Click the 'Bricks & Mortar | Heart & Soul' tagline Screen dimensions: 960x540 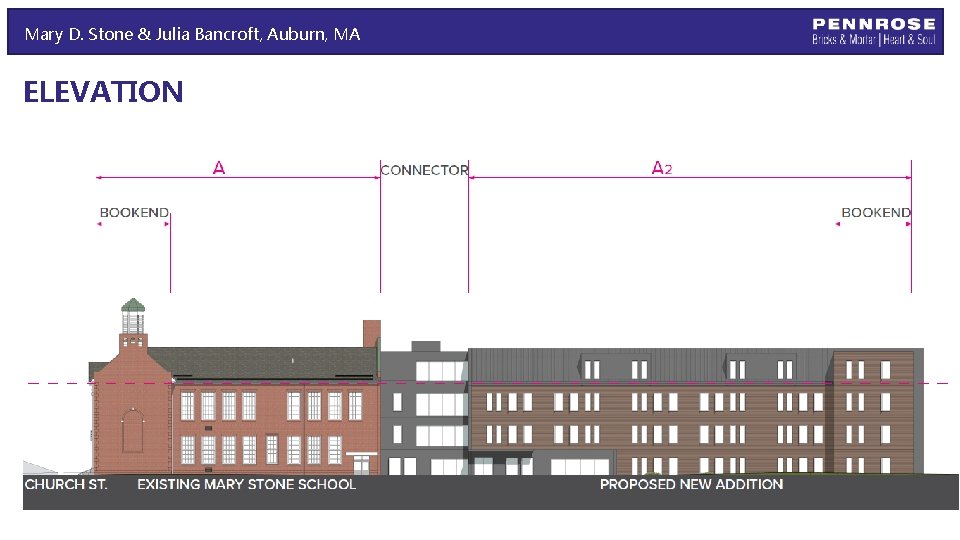(x=874, y=40)
